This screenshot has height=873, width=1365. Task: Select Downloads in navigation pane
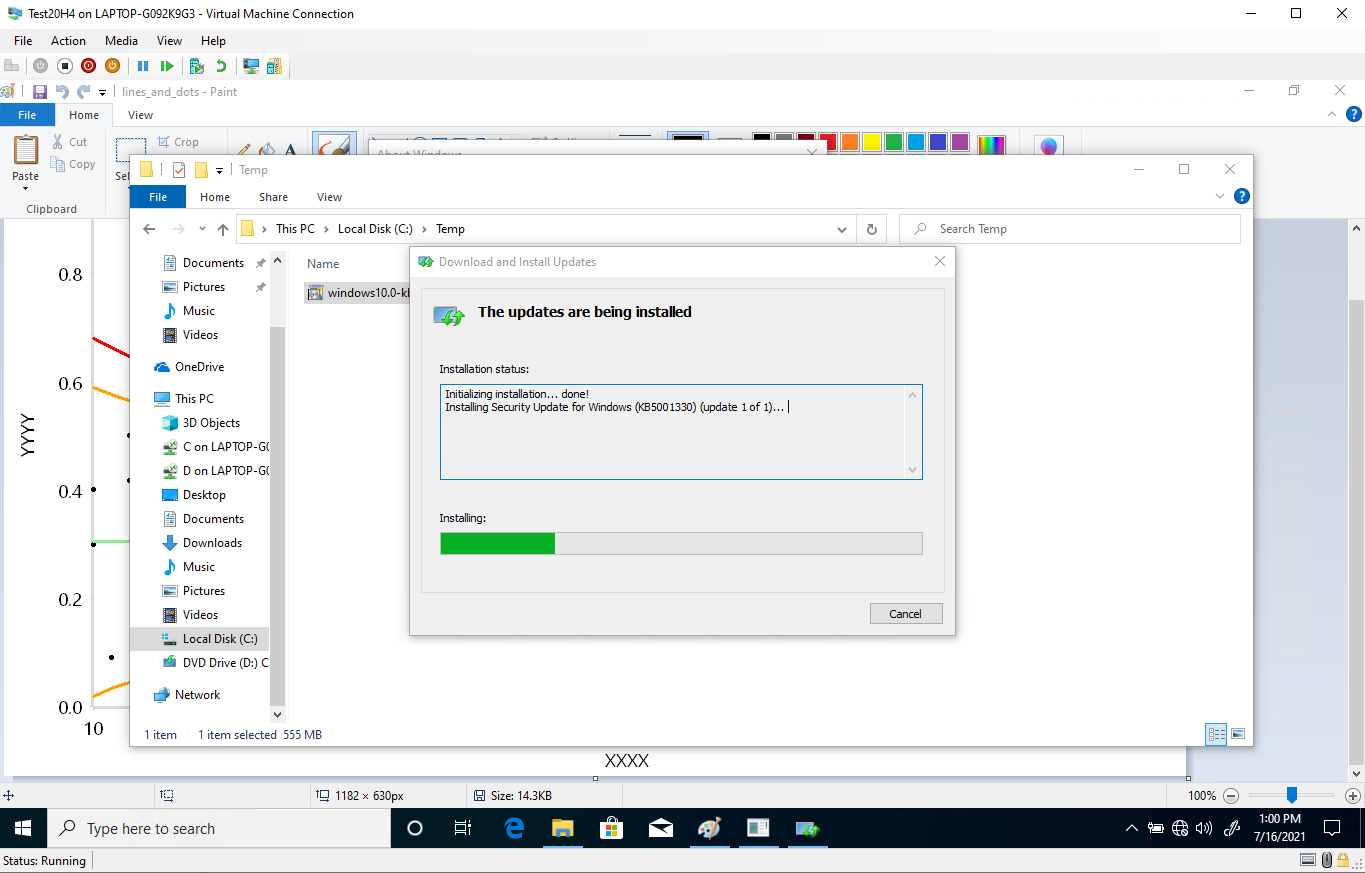[x=212, y=543]
